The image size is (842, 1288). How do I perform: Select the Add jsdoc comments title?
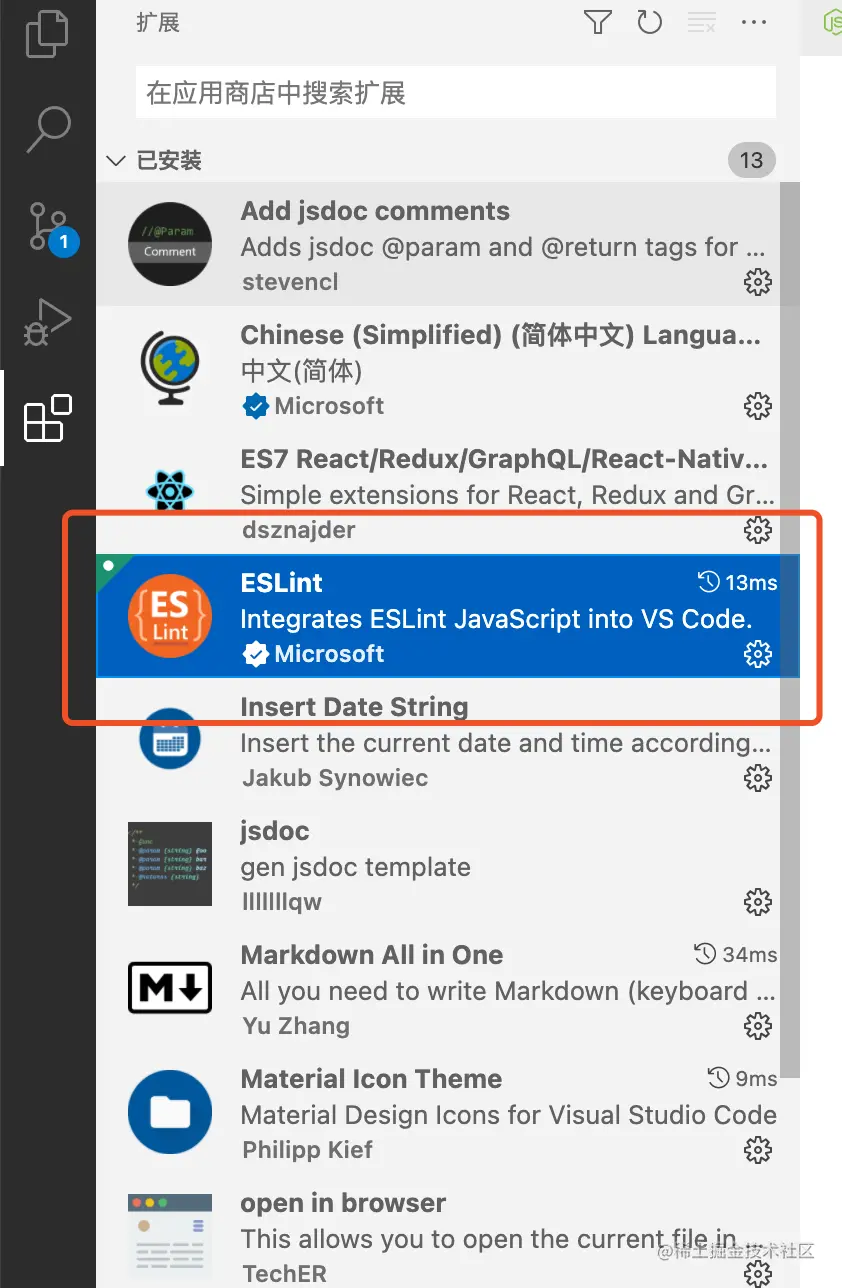pos(375,211)
